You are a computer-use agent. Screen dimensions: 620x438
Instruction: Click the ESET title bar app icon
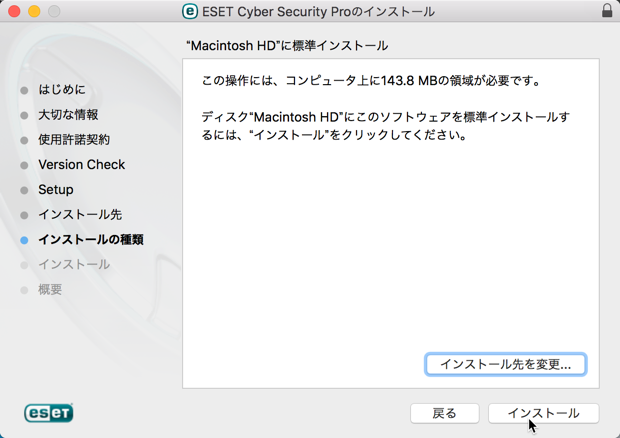coord(190,11)
